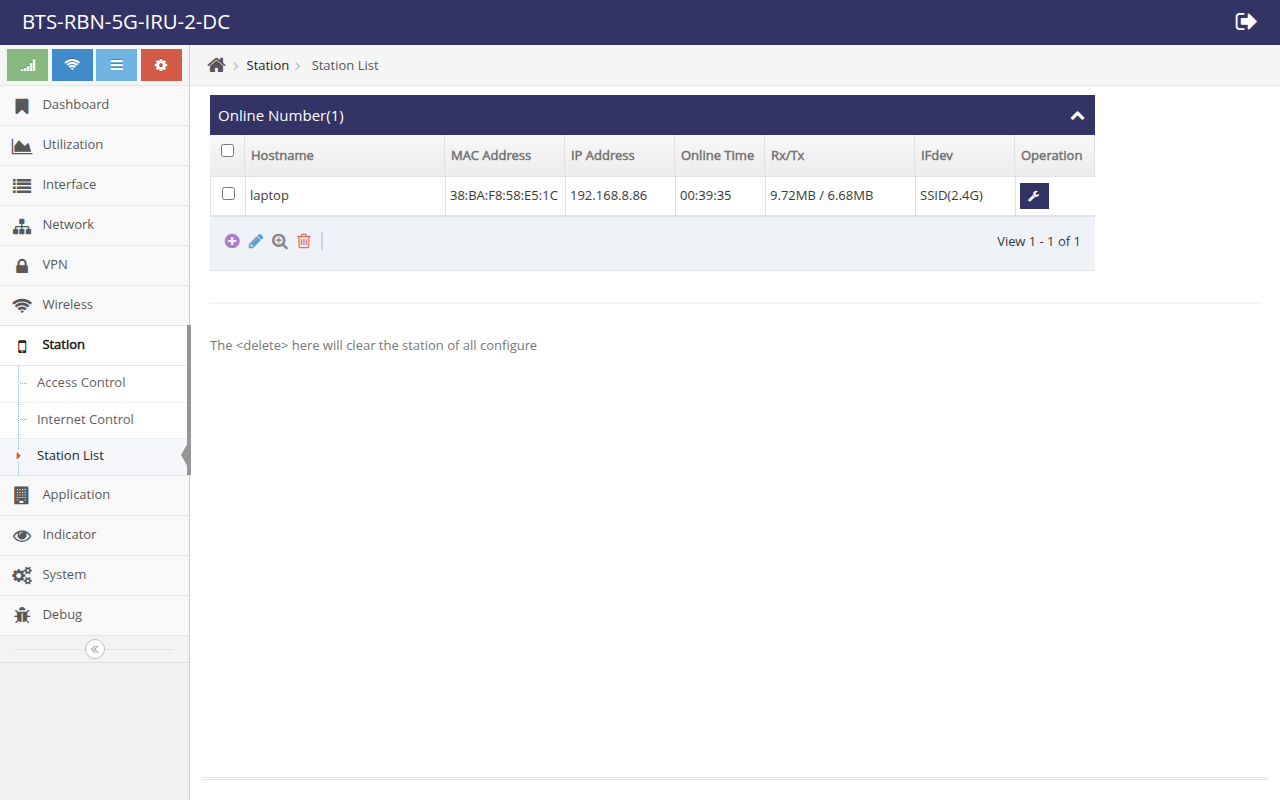The image size is (1280, 800).
Task: Click the purple add record icon
Action: tap(232, 241)
